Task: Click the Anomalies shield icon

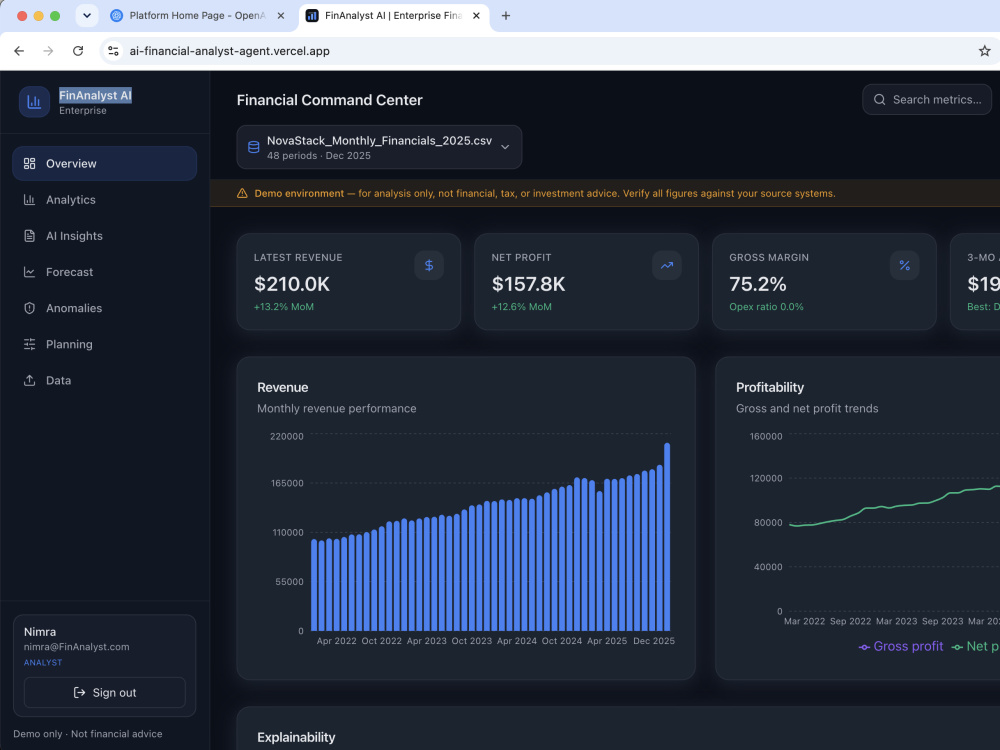Action: coord(29,308)
